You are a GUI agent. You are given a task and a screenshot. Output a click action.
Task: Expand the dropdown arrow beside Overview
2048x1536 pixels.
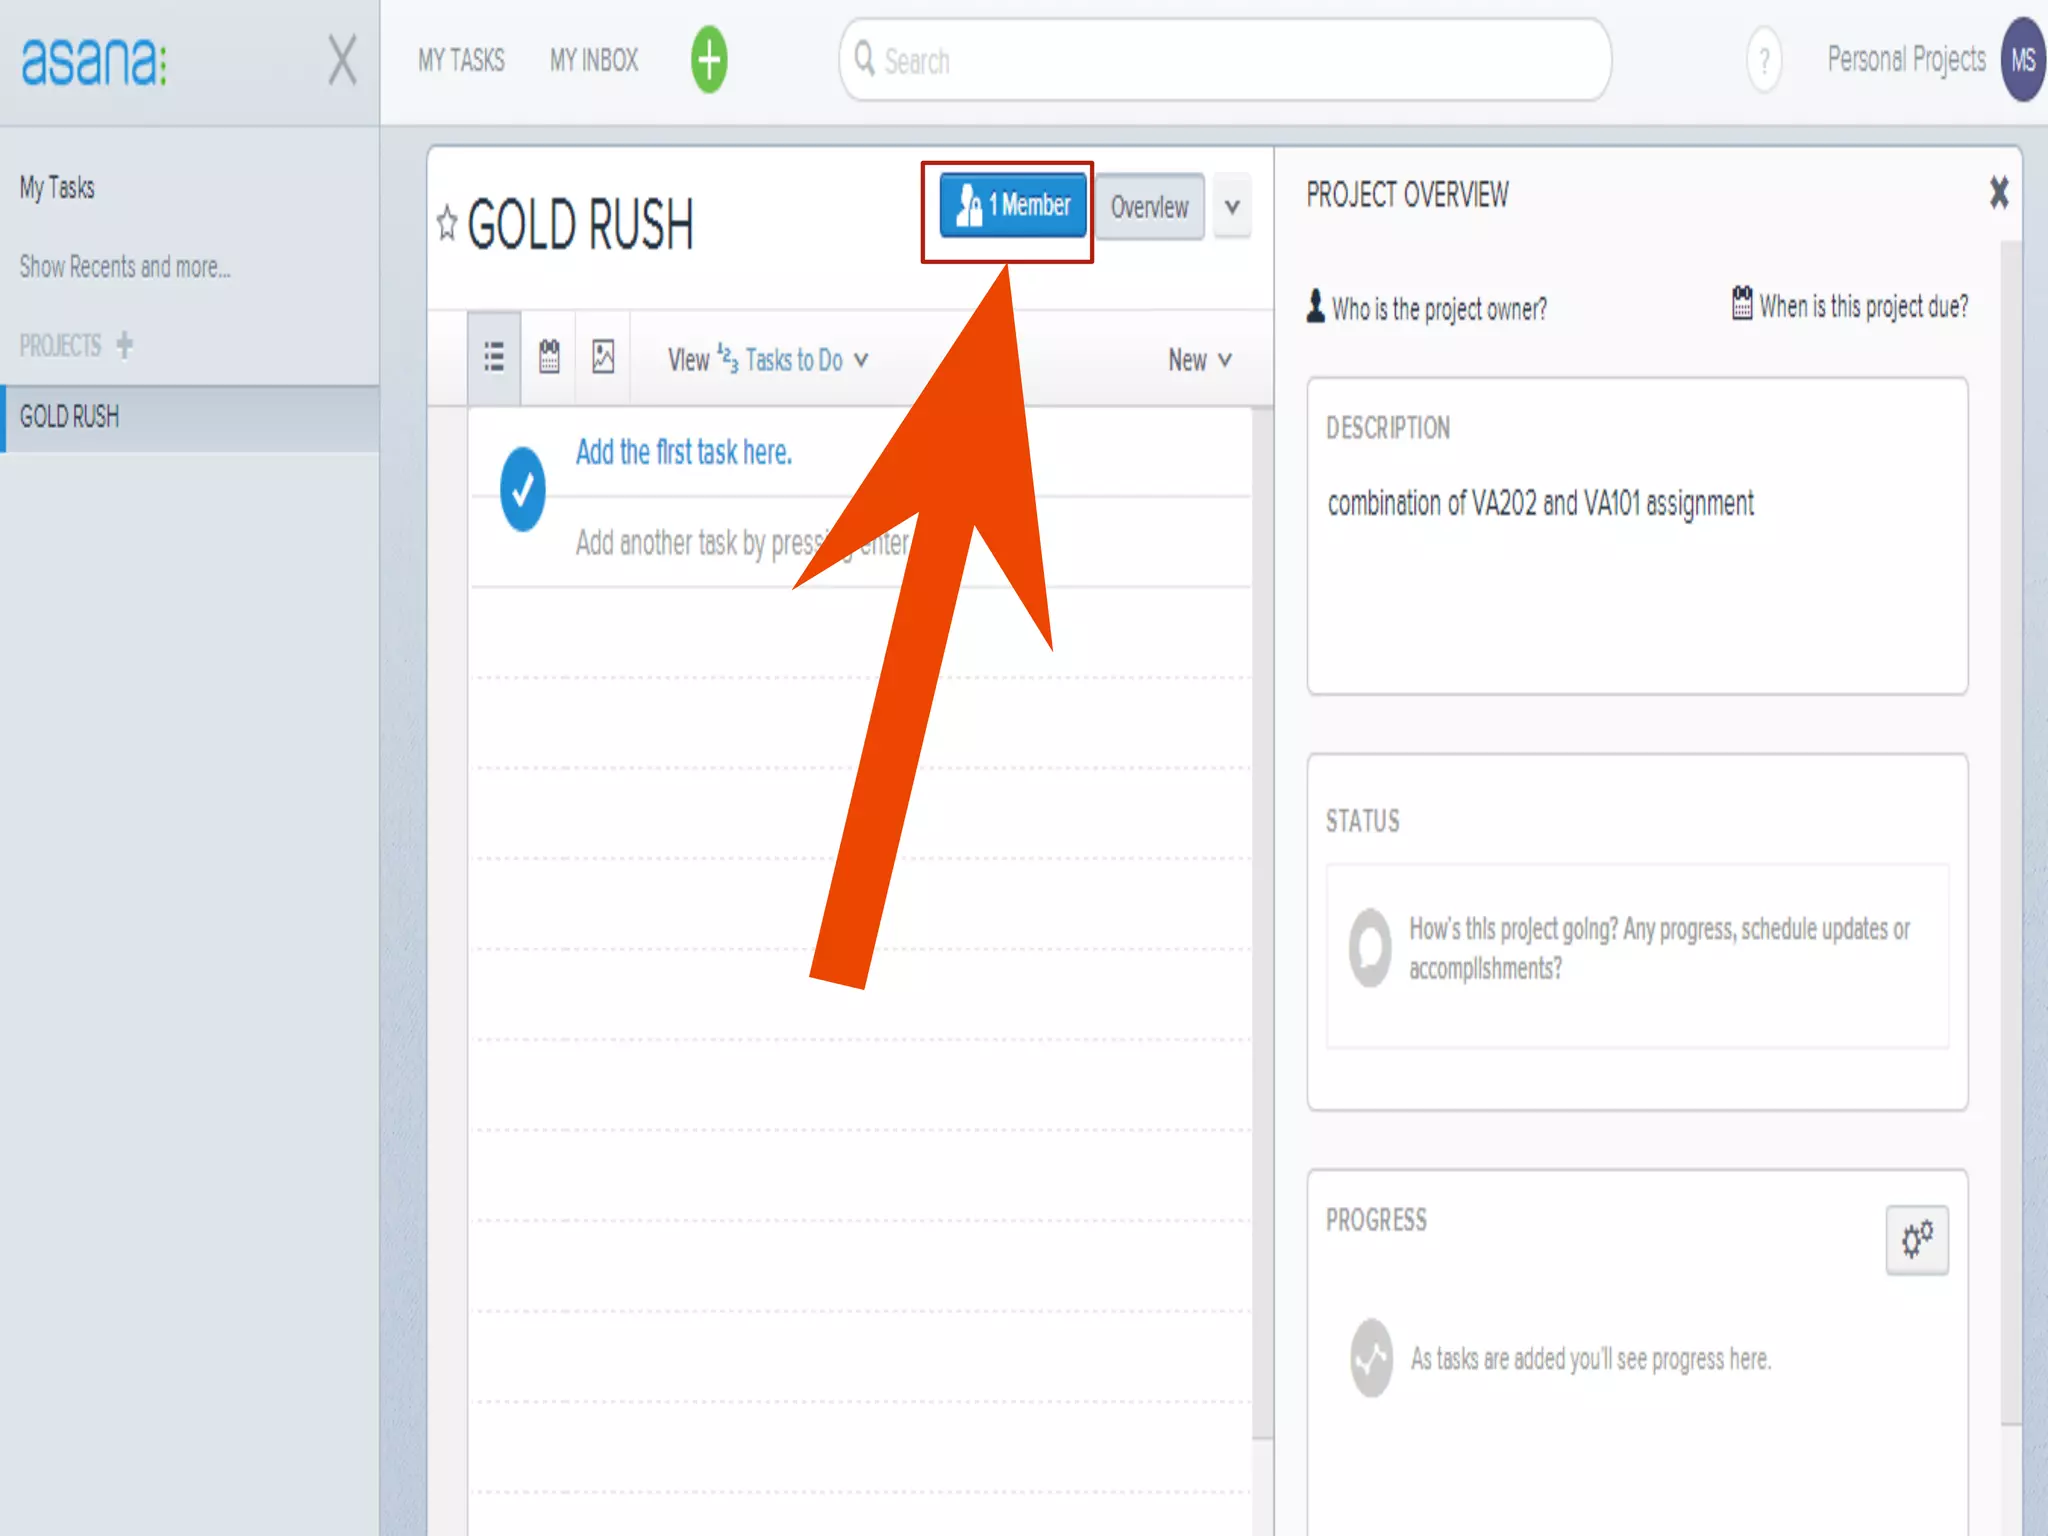click(1232, 207)
